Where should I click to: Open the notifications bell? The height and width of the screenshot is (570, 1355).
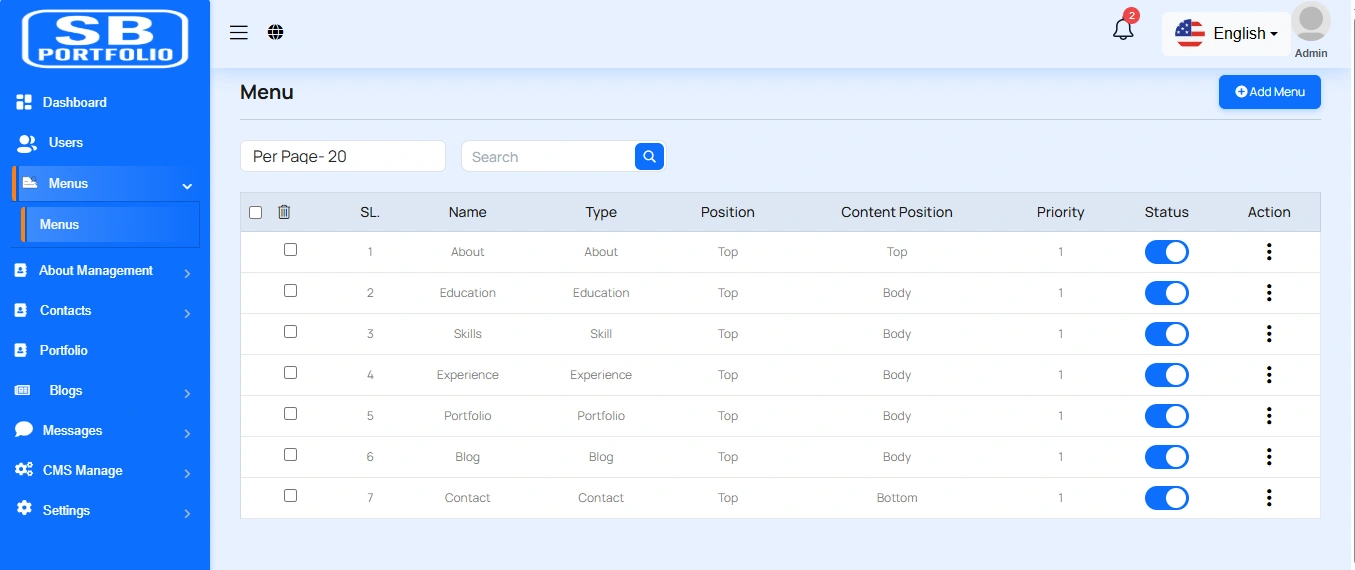coord(1123,30)
